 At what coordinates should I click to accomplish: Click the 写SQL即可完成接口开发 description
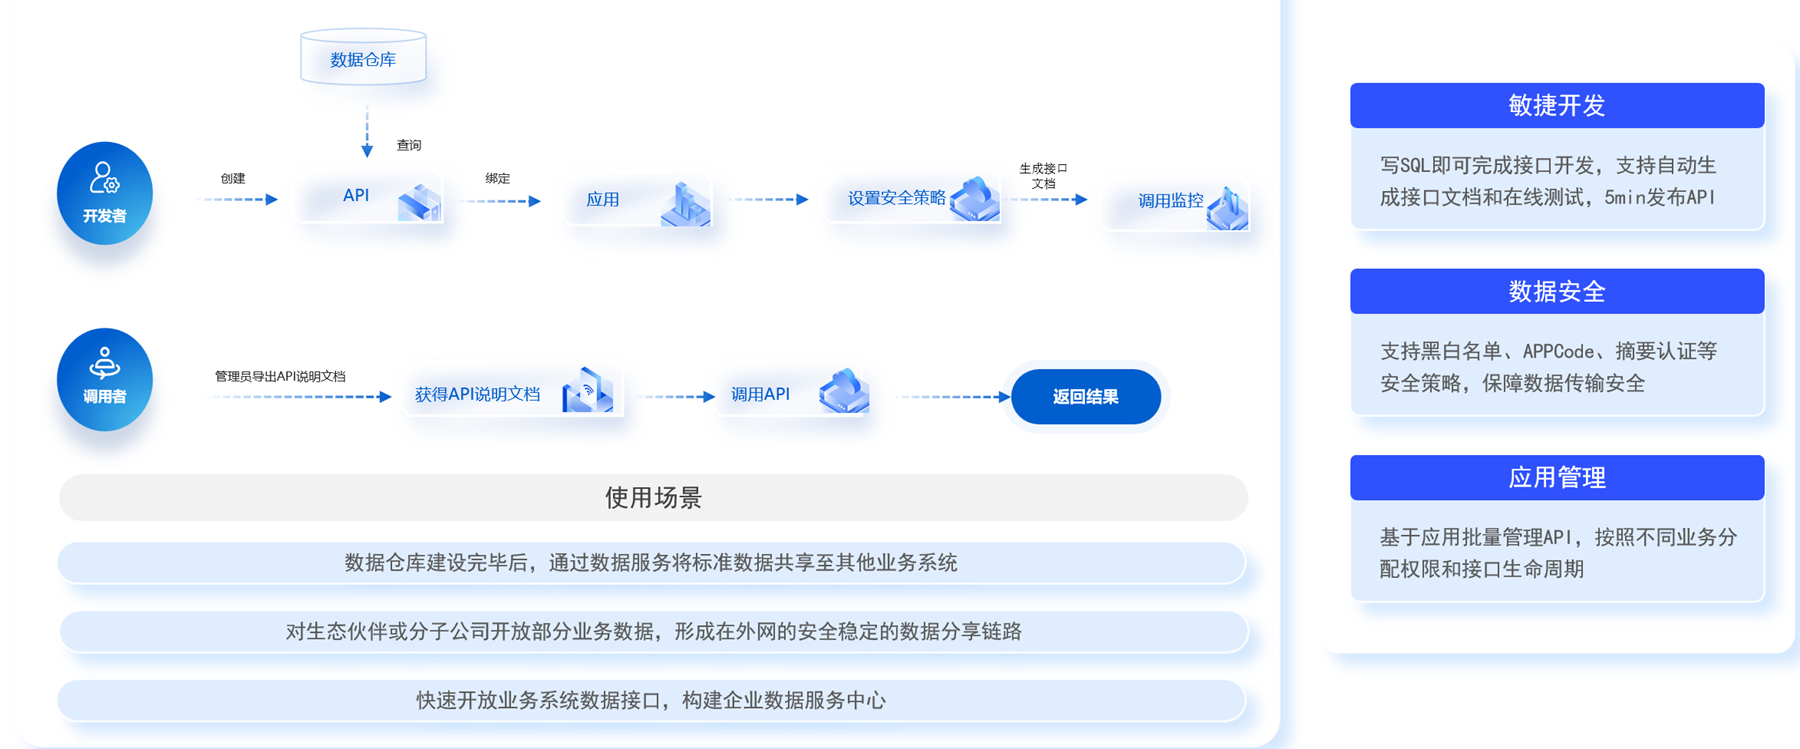(x=1548, y=181)
